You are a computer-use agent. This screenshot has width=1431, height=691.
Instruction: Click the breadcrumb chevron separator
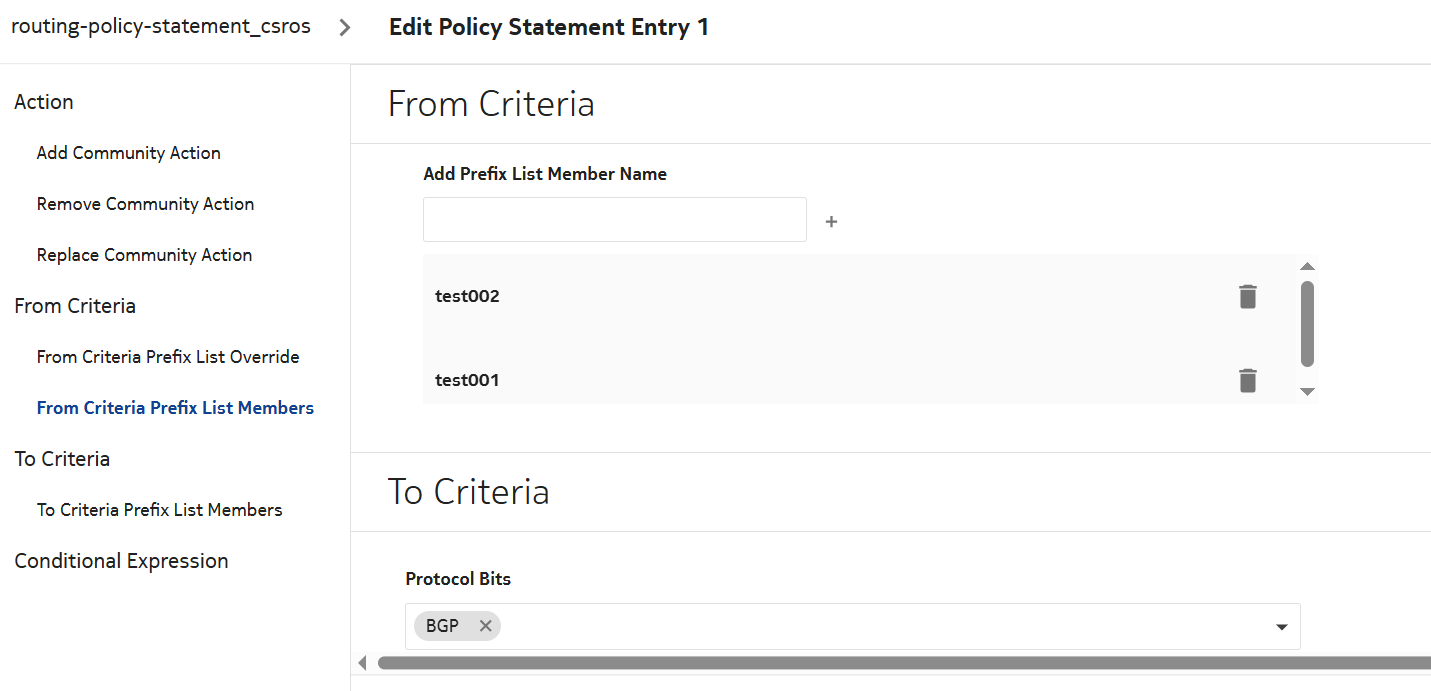click(345, 28)
